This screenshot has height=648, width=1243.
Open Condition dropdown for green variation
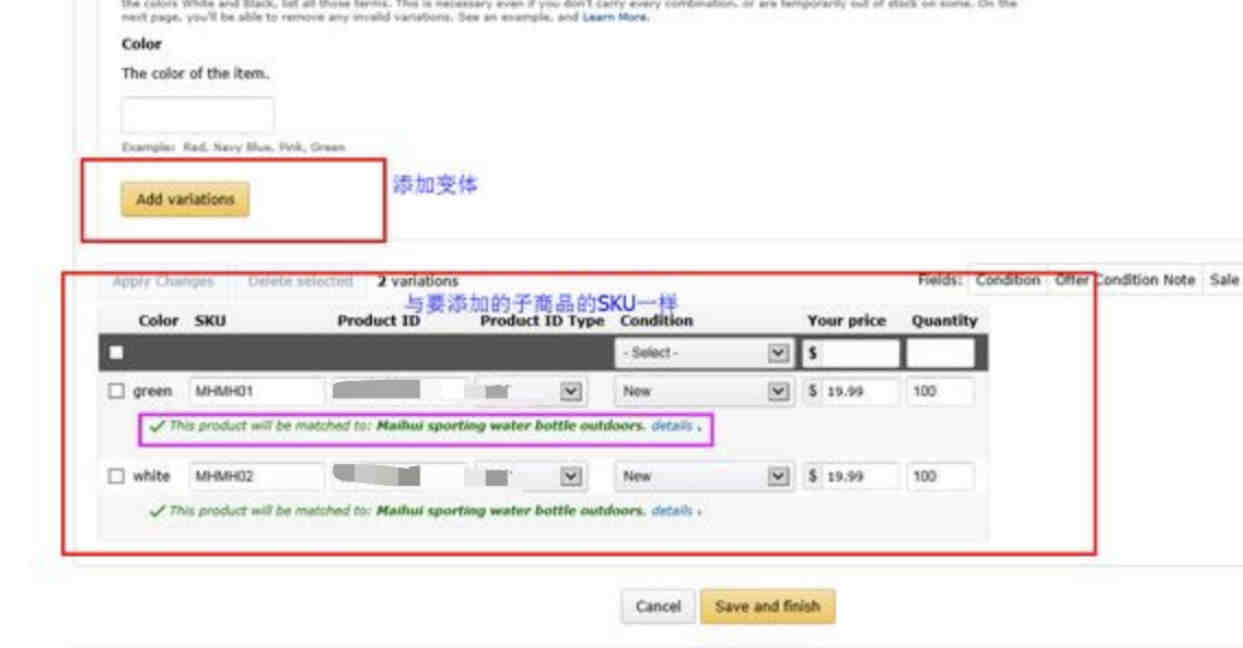(x=704, y=391)
